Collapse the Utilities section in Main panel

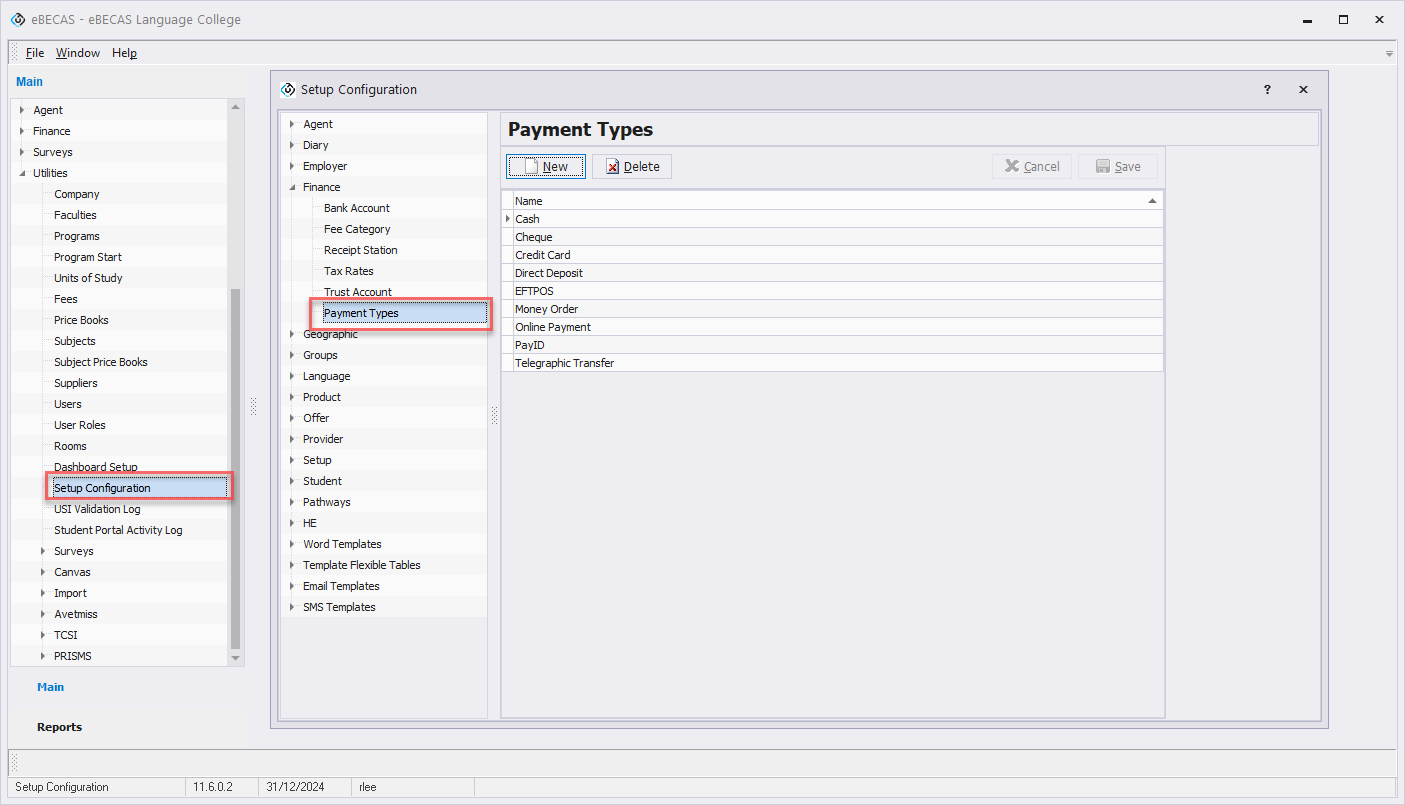pyautogui.click(x=22, y=173)
